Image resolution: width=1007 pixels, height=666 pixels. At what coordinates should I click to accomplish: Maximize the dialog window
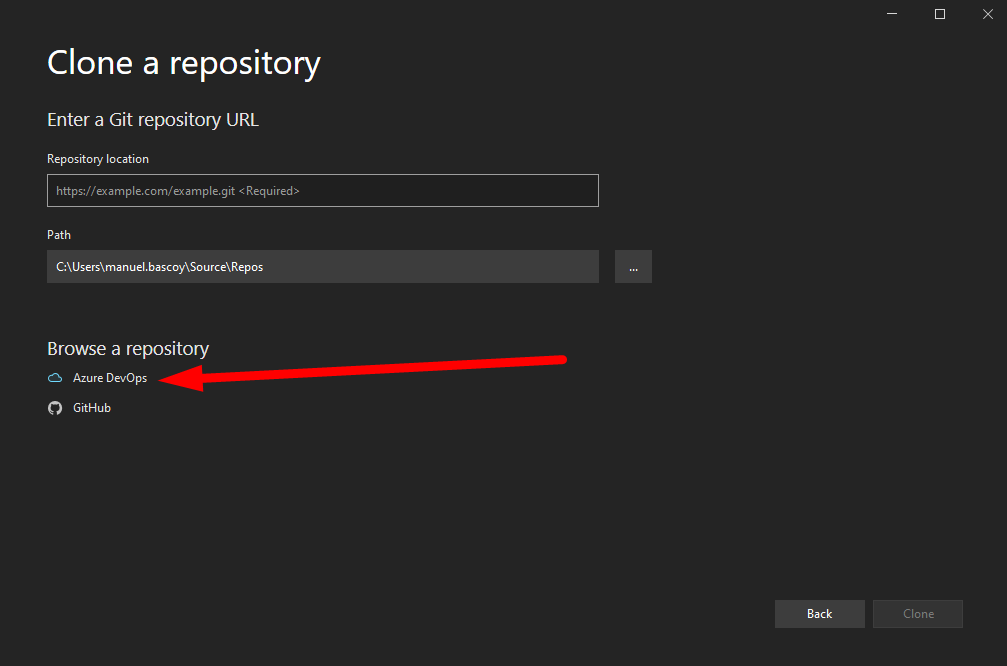point(940,14)
